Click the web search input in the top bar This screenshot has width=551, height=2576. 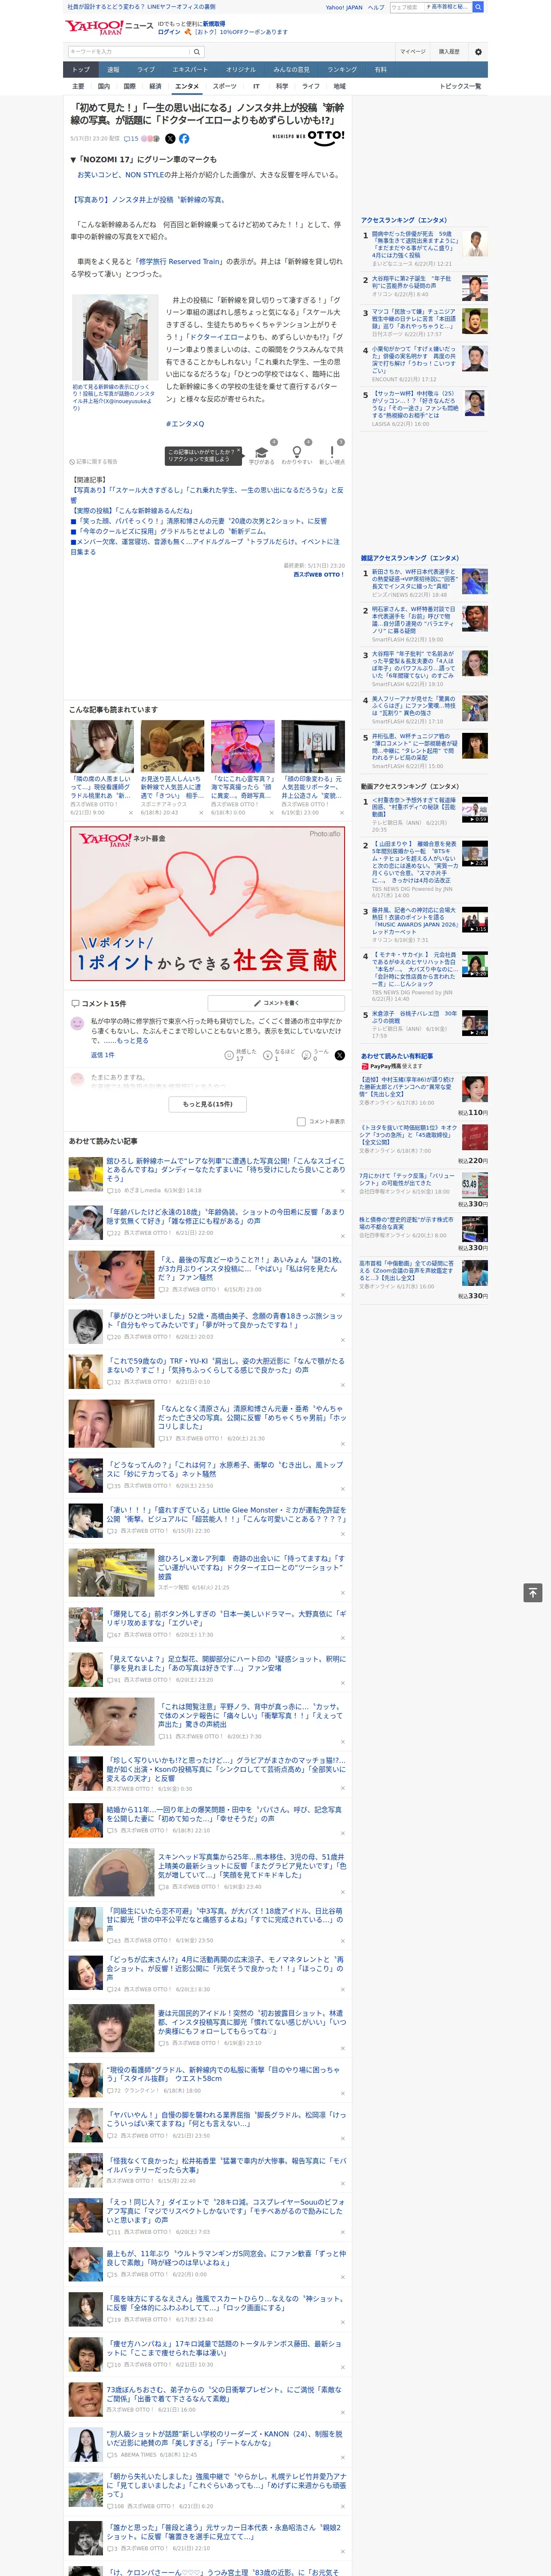(x=406, y=7)
